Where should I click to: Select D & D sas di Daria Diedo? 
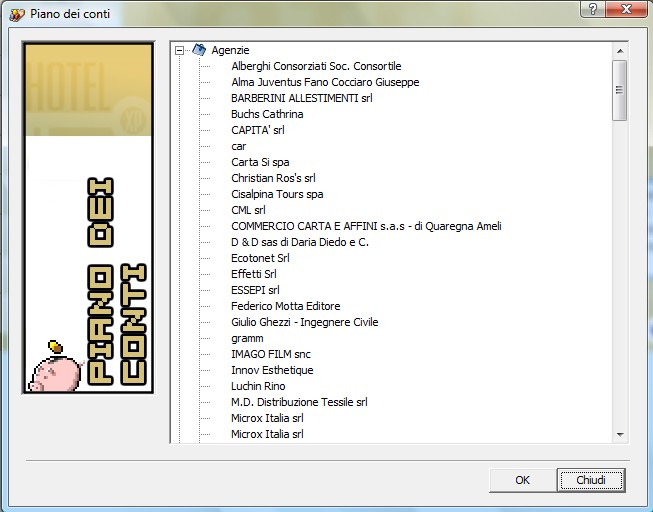(x=300, y=242)
